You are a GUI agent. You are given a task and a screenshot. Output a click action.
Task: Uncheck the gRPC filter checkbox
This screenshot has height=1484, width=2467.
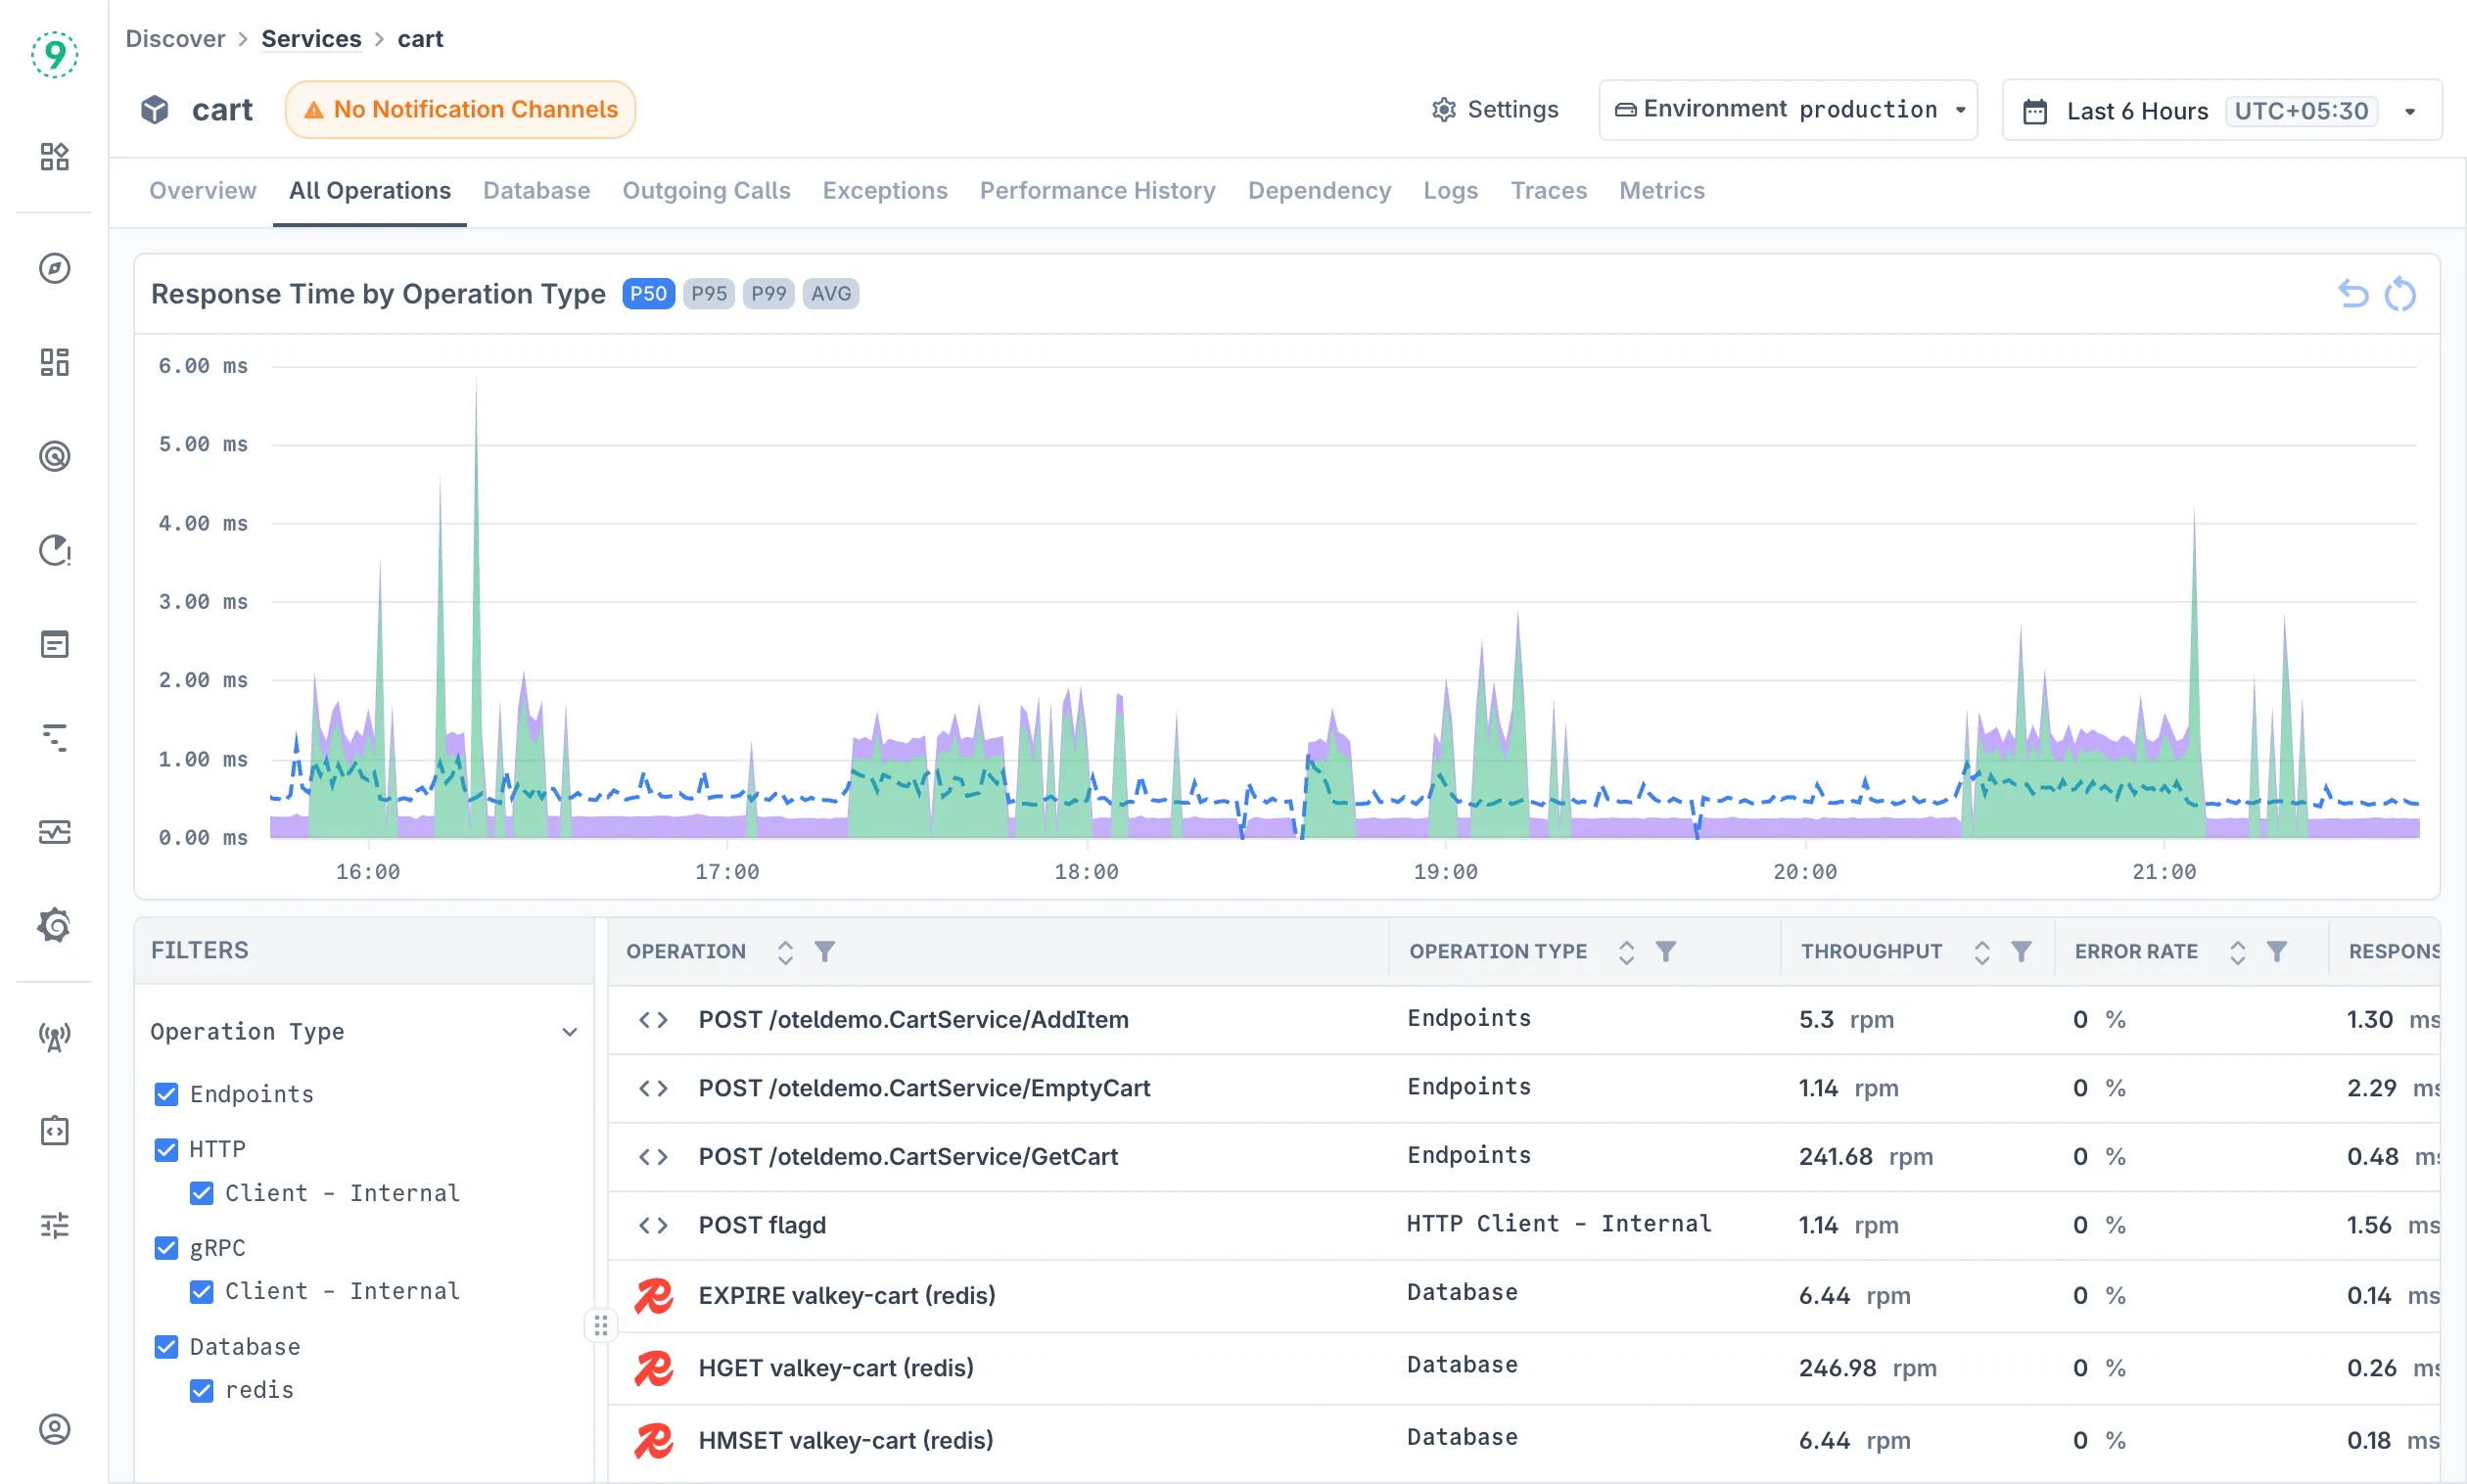pos(166,1248)
